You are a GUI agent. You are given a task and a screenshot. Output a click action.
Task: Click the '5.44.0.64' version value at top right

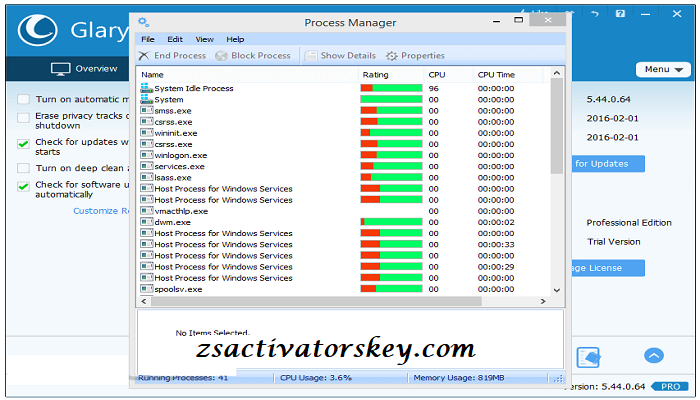[608, 99]
